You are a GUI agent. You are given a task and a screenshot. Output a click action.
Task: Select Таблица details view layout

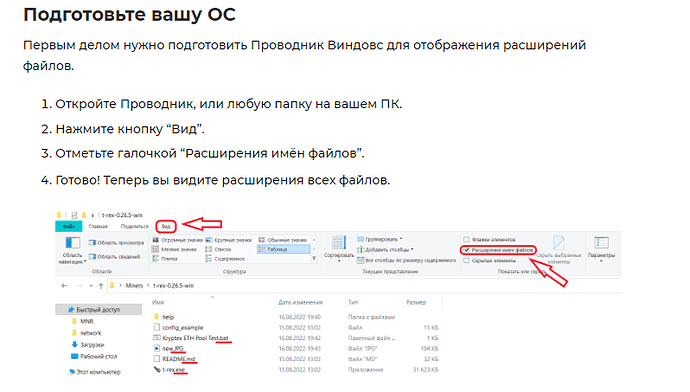(283, 249)
